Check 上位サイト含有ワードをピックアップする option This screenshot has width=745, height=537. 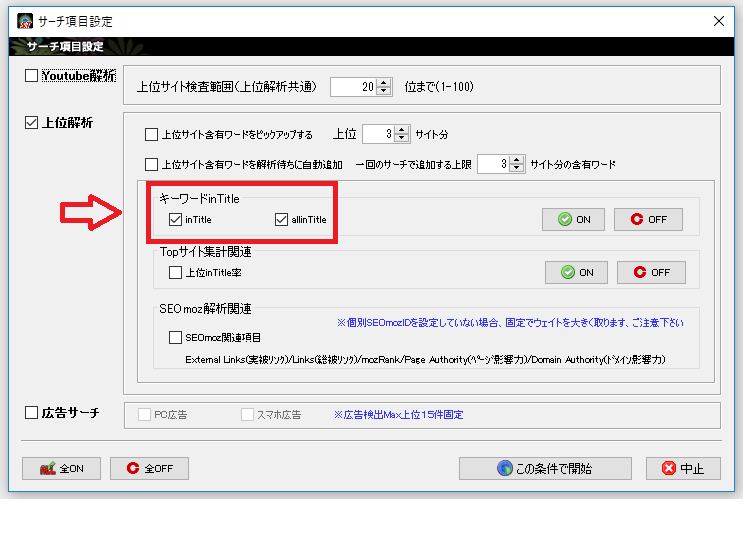152,134
